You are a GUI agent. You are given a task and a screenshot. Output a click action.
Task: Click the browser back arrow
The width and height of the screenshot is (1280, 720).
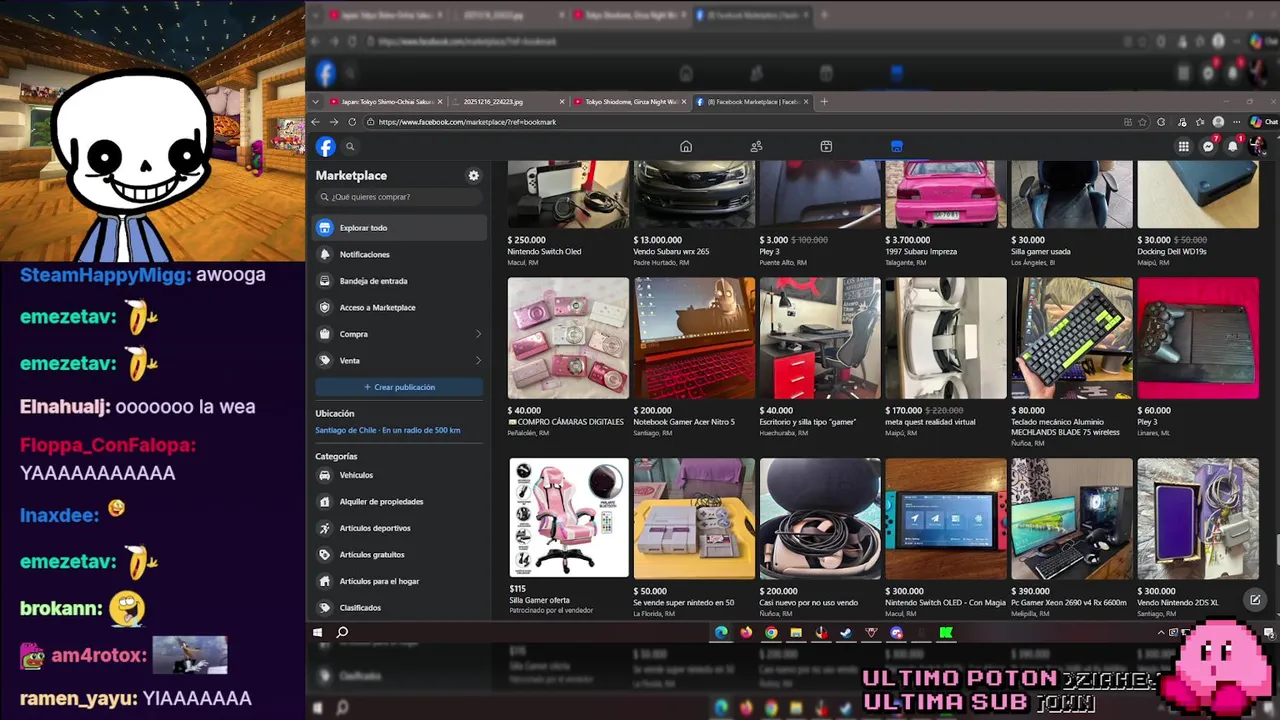click(316, 122)
